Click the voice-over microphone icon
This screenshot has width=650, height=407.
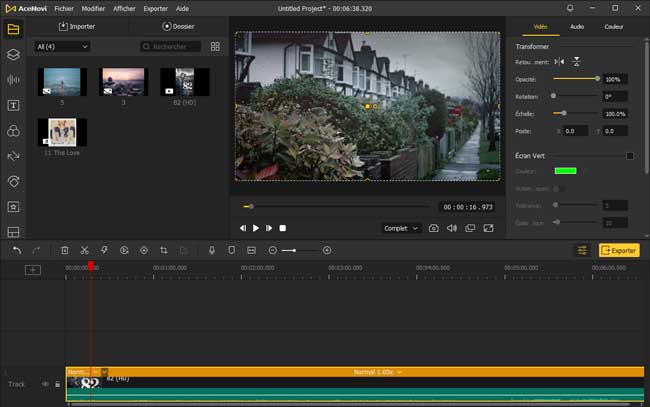(211, 250)
